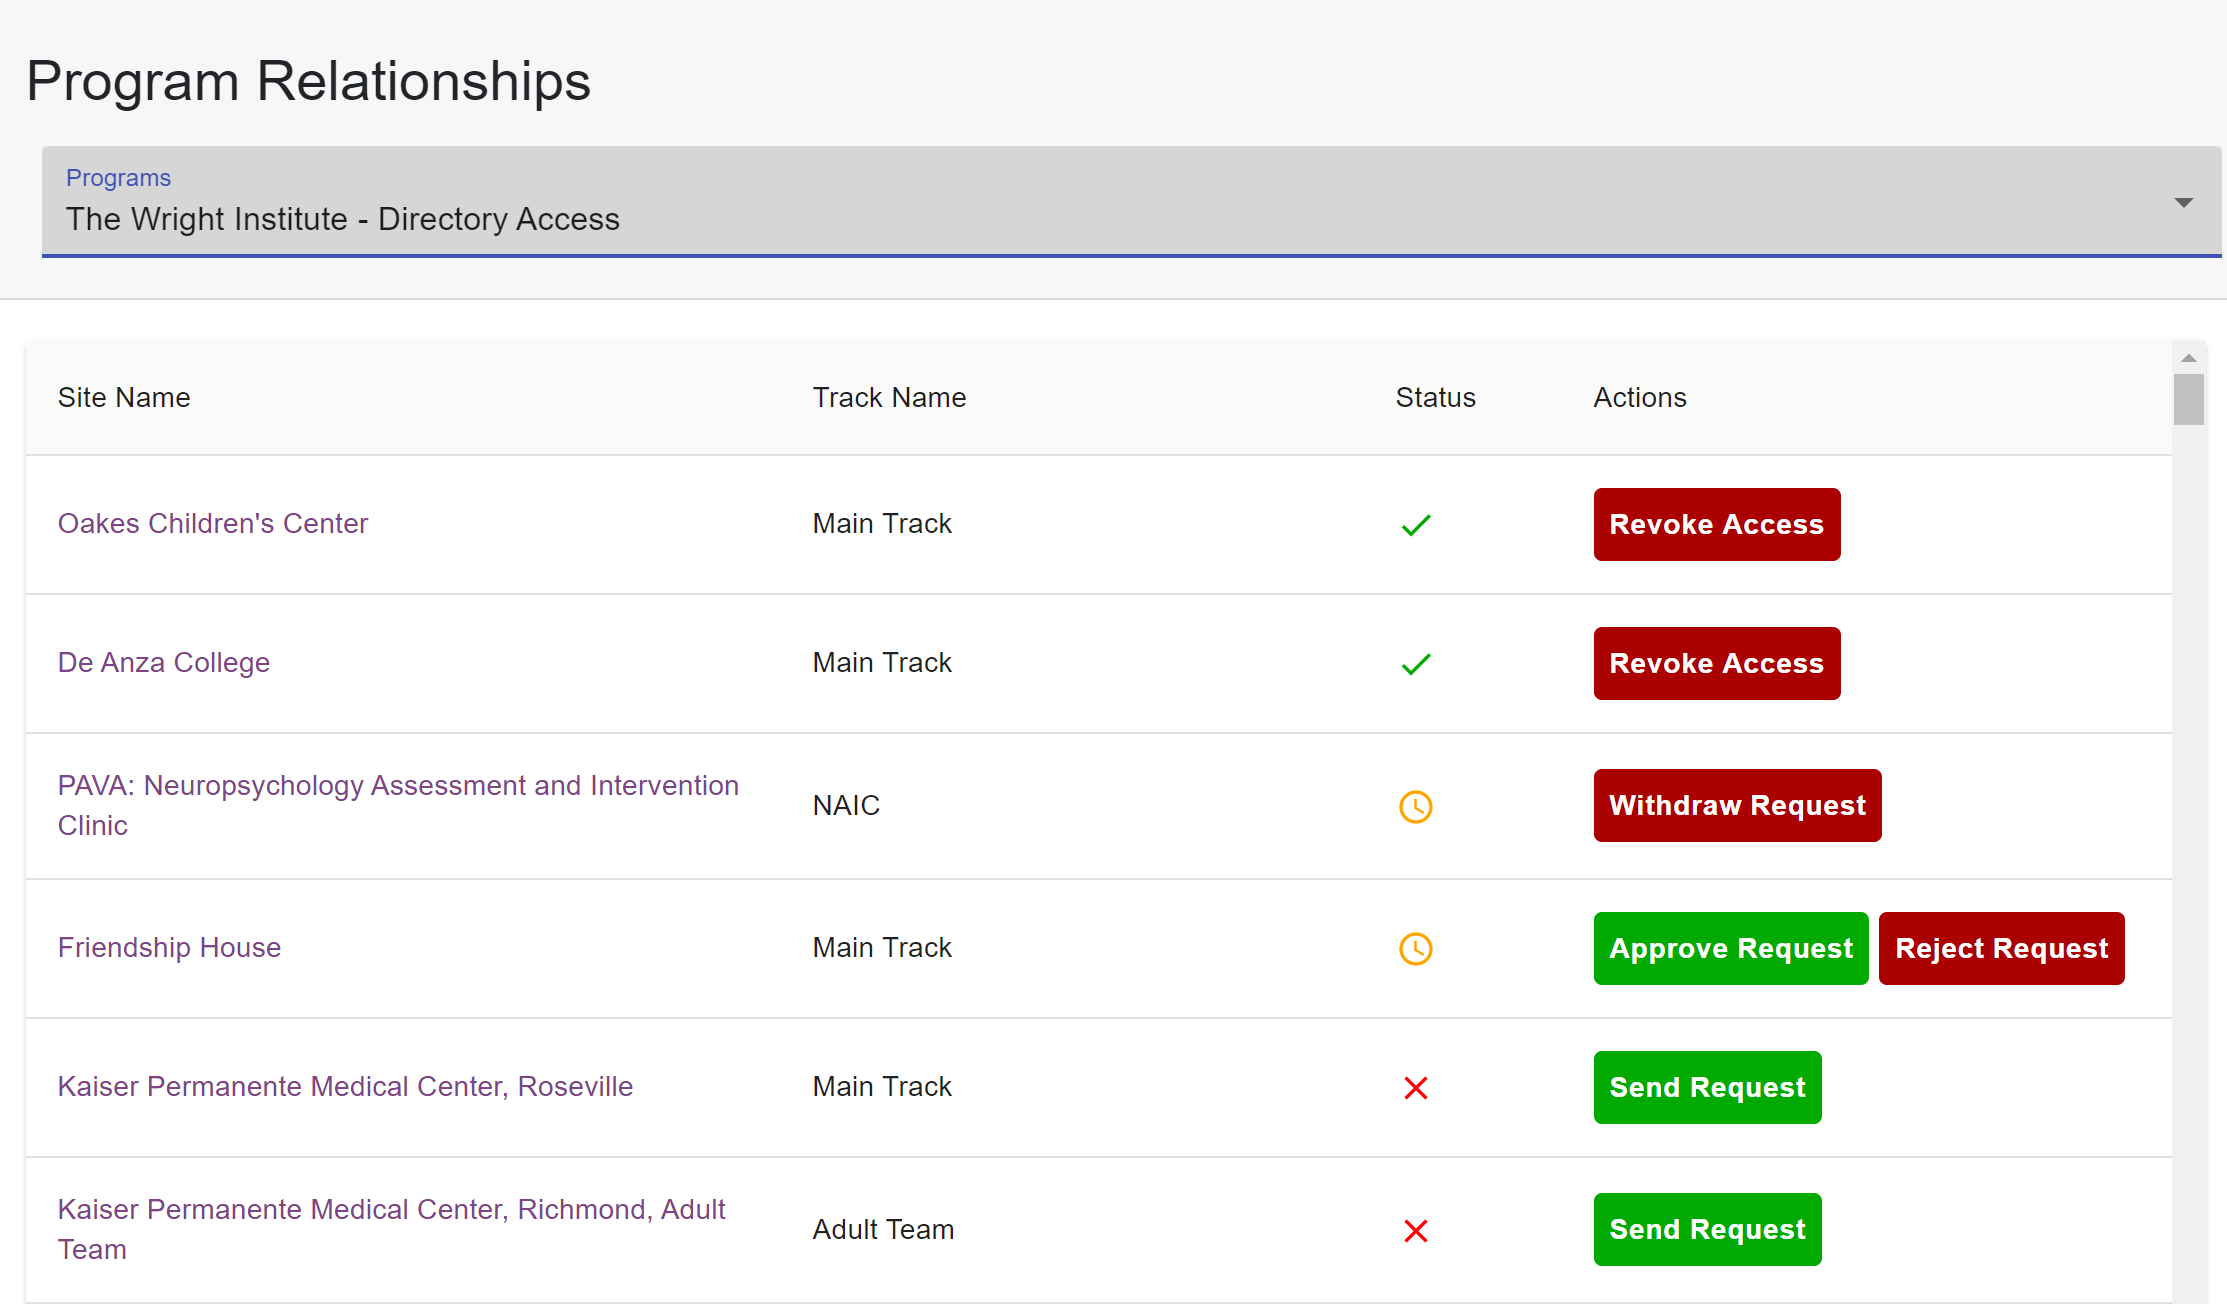Approve request for Friendship House
The width and height of the screenshot is (2227, 1304).
coord(1731,948)
